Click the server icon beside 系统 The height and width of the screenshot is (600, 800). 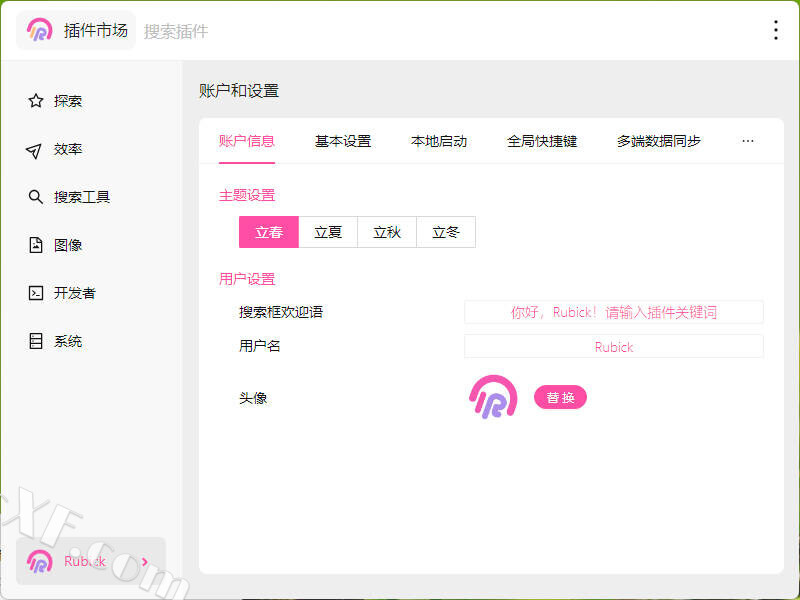click(x=36, y=341)
